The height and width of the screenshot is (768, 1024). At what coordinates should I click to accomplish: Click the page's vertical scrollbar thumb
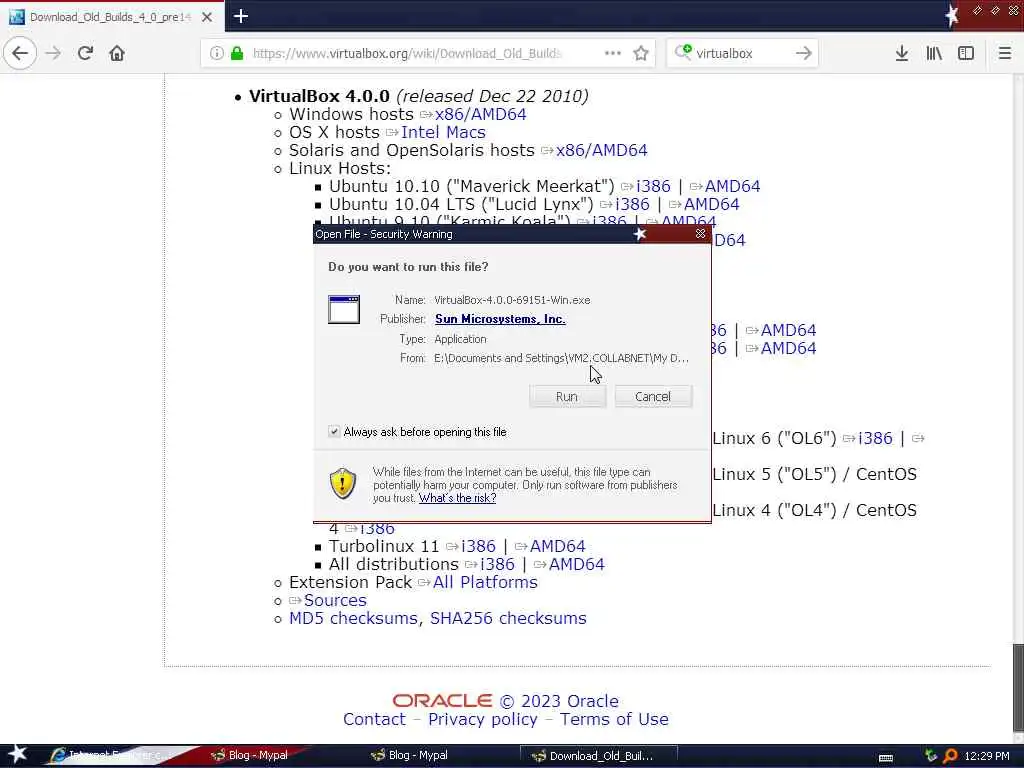click(1017, 687)
